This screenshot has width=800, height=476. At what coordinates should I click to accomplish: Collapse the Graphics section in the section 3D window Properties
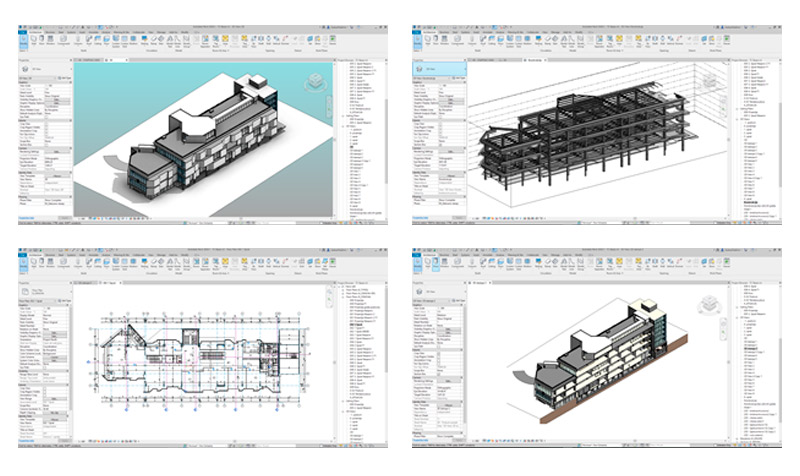[x=462, y=305]
